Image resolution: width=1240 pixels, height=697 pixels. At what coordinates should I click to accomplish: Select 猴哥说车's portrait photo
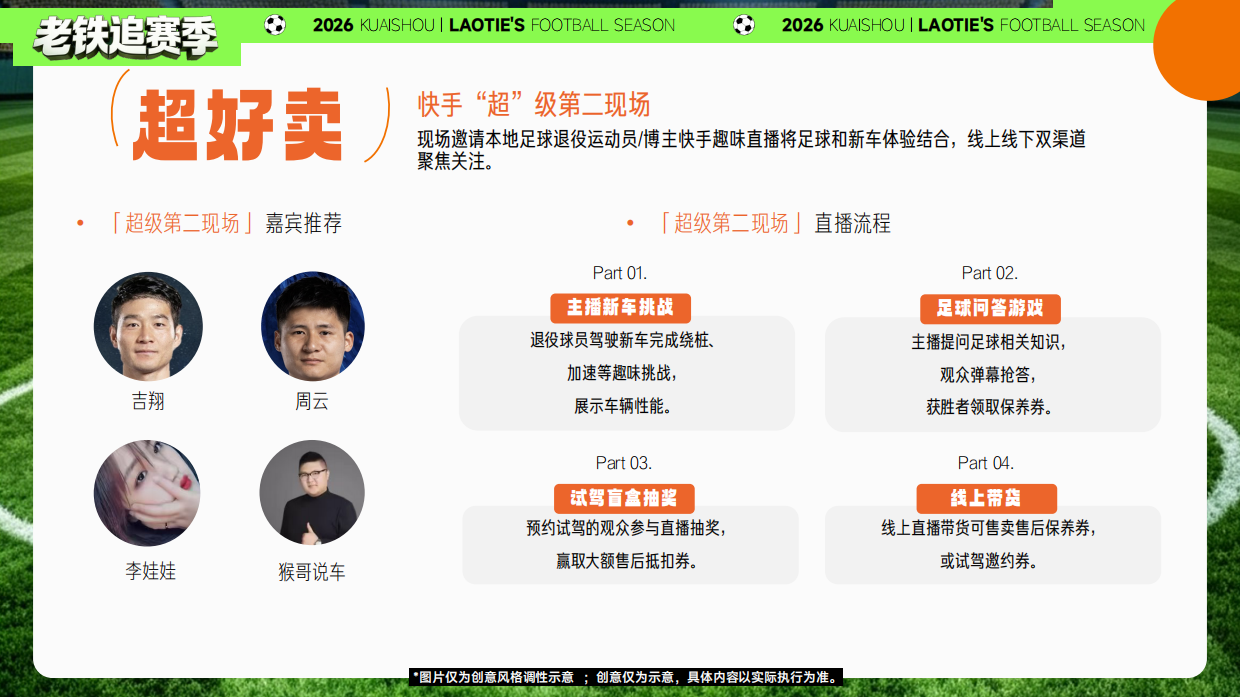(313, 494)
